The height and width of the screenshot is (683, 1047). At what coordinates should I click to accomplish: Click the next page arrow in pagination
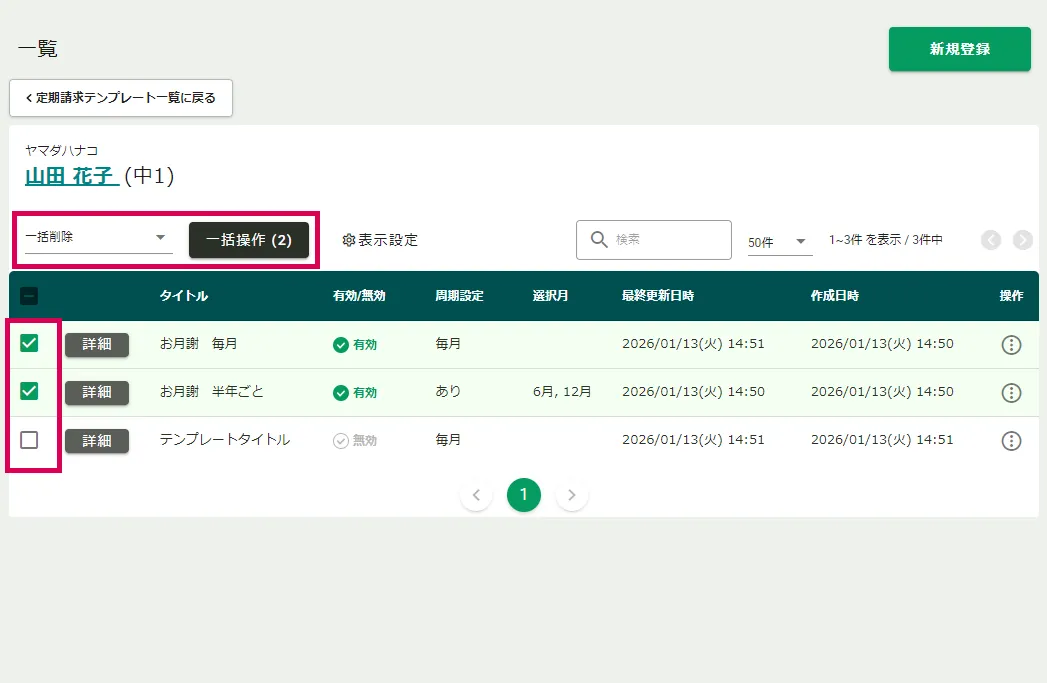pos(572,495)
